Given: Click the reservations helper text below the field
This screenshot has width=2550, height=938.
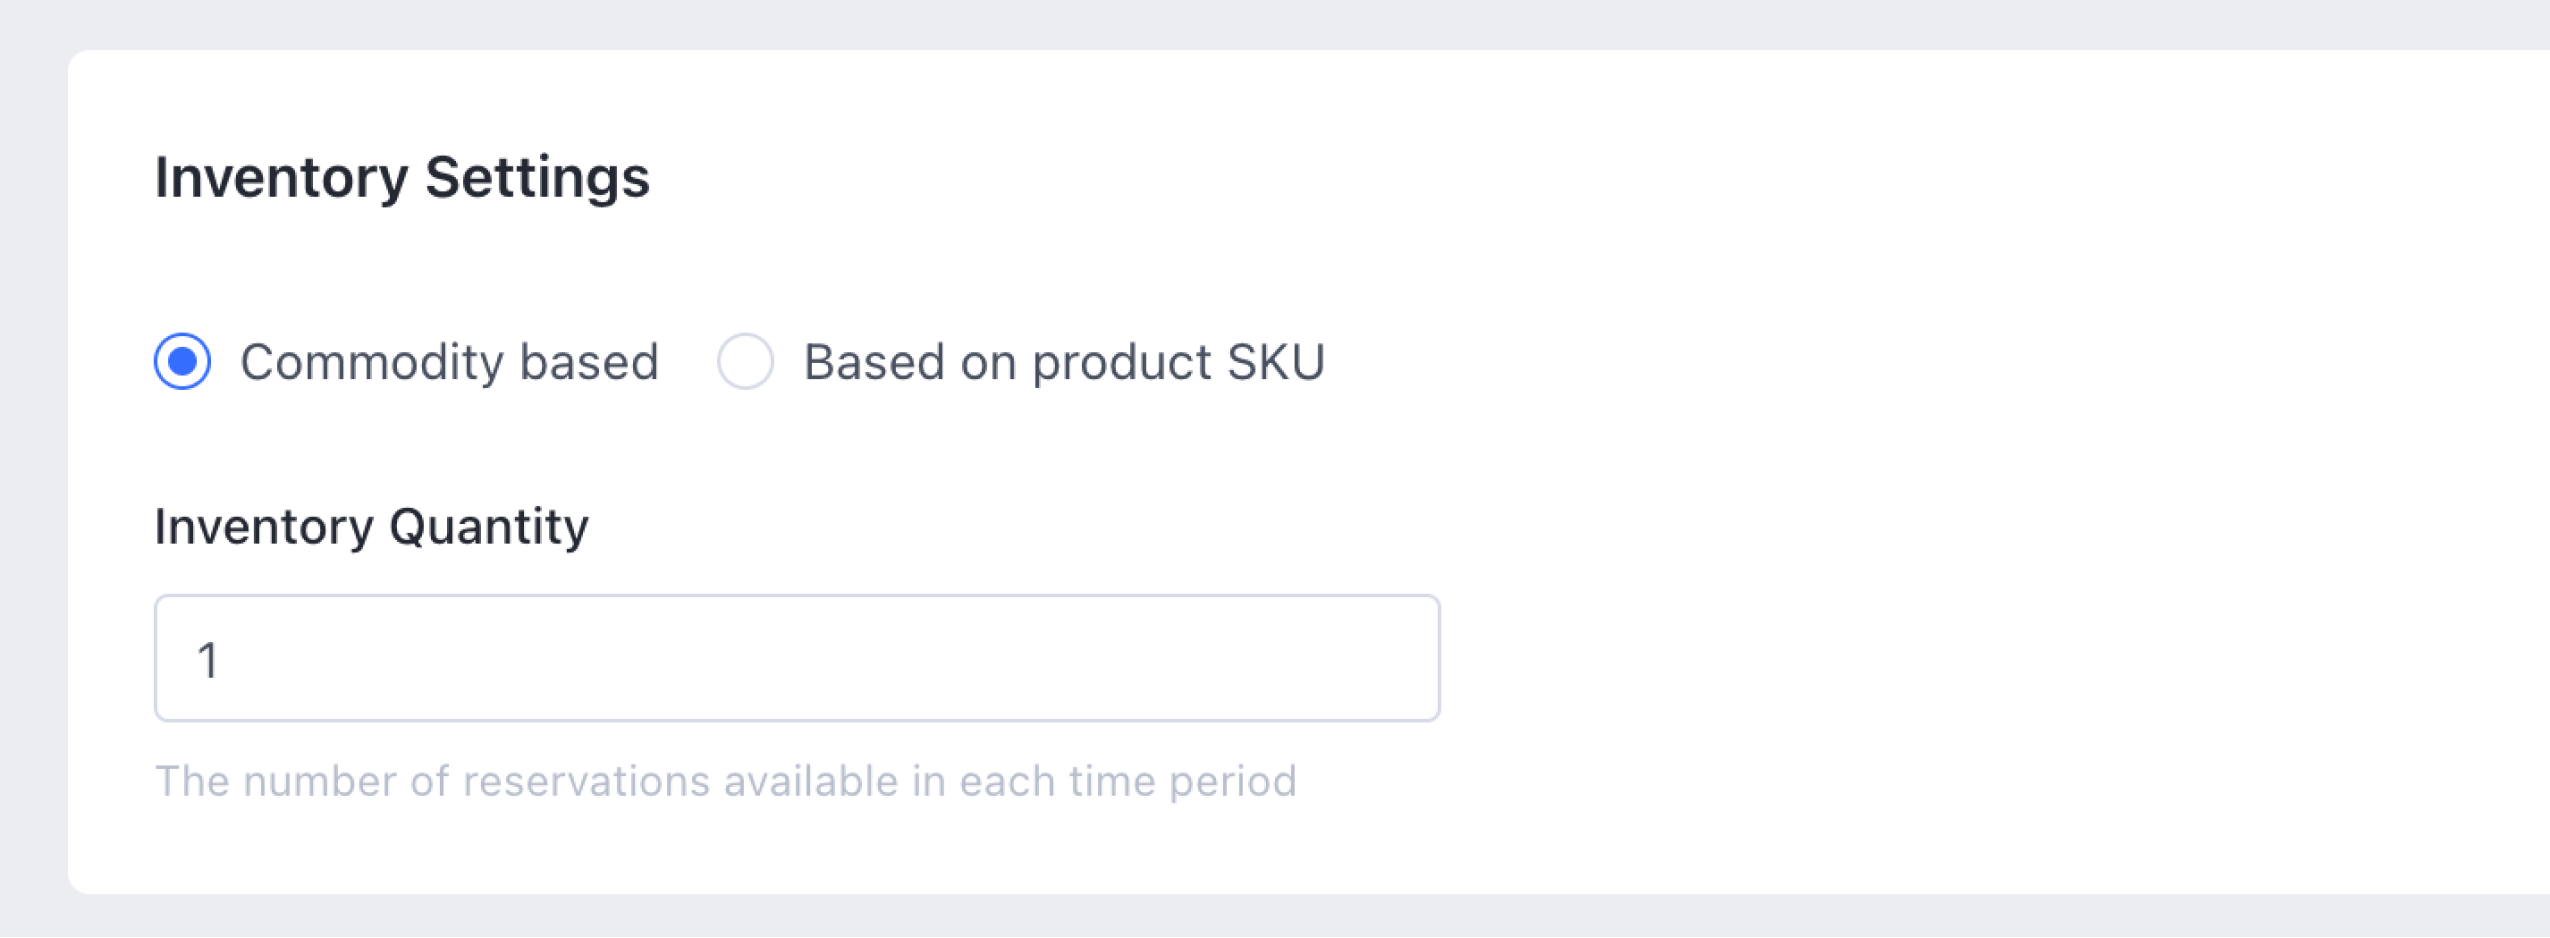Looking at the screenshot, I should pos(725,781).
